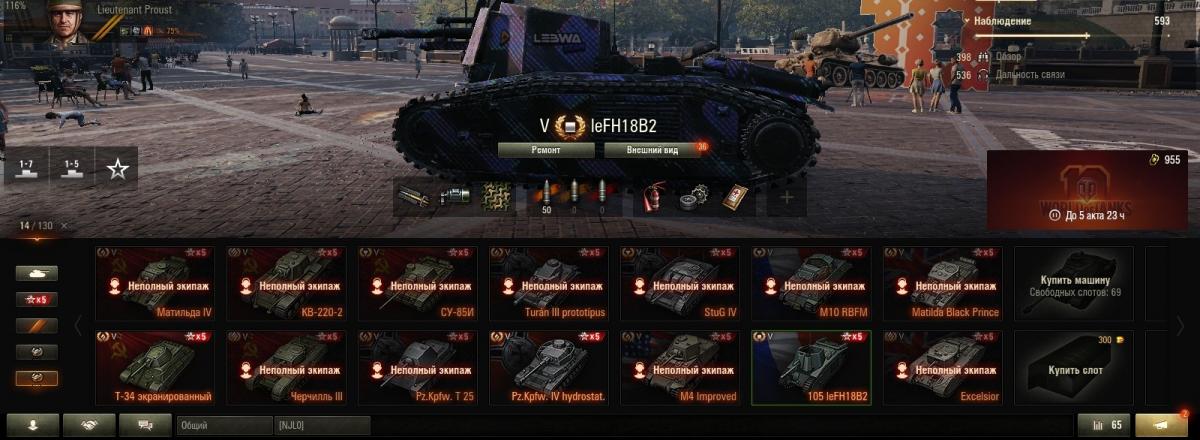
Task: Click the Ремонт (repair) button
Action: (546, 150)
